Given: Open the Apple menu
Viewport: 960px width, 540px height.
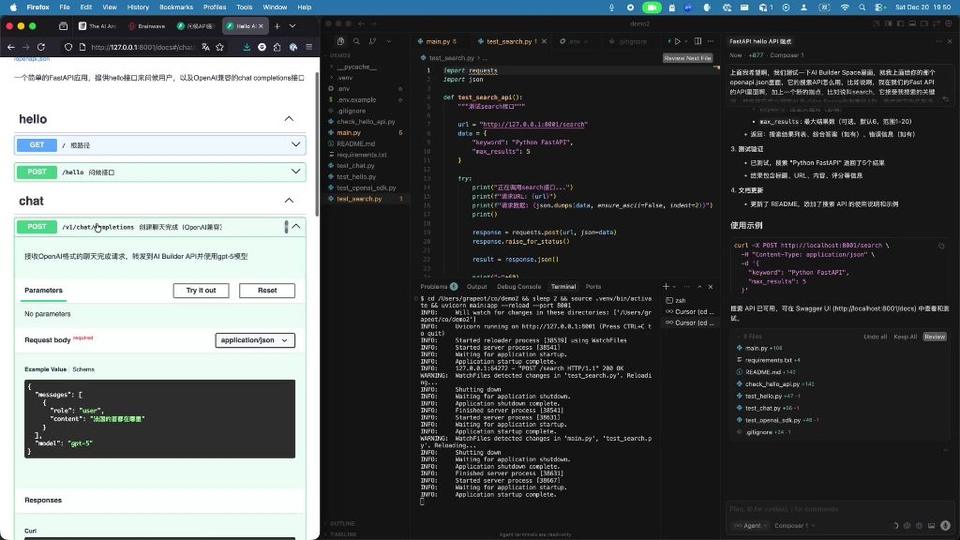Looking at the screenshot, I should click(x=13, y=7).
